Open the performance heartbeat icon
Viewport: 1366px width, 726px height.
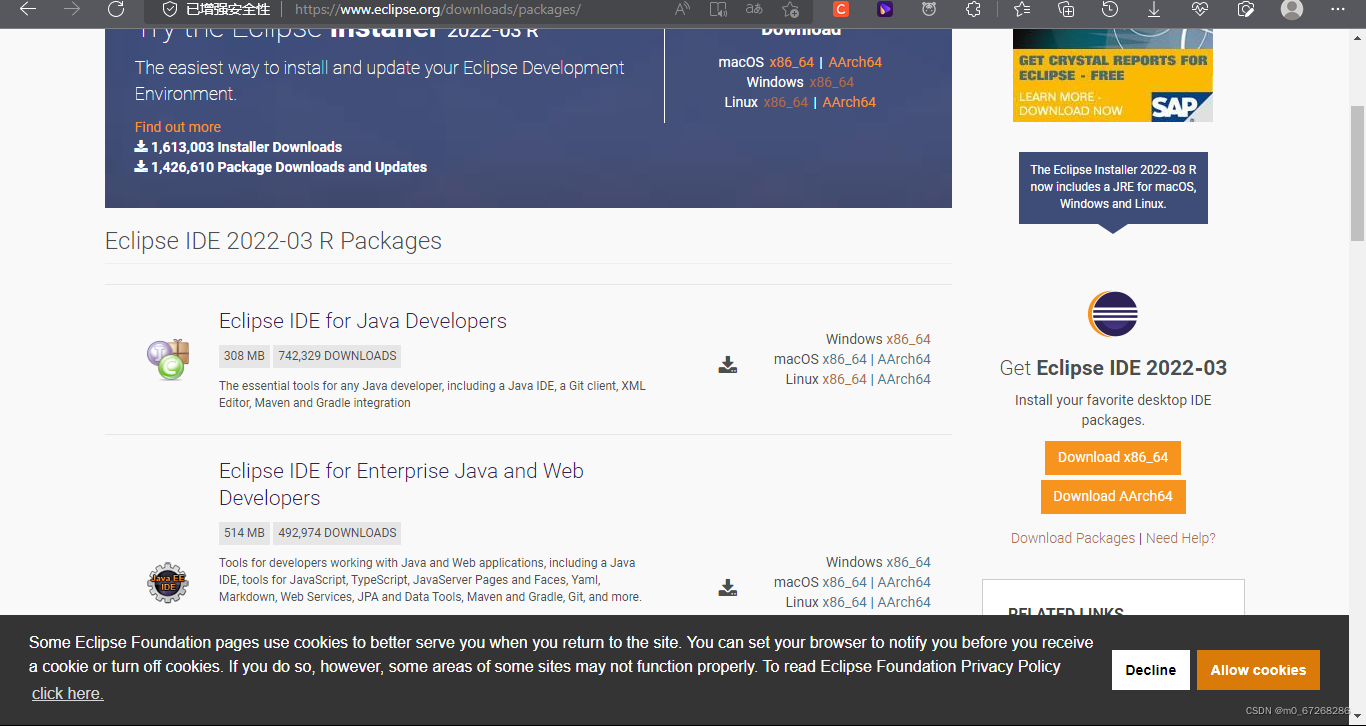pyautogui.click(x=1200, y=9)
